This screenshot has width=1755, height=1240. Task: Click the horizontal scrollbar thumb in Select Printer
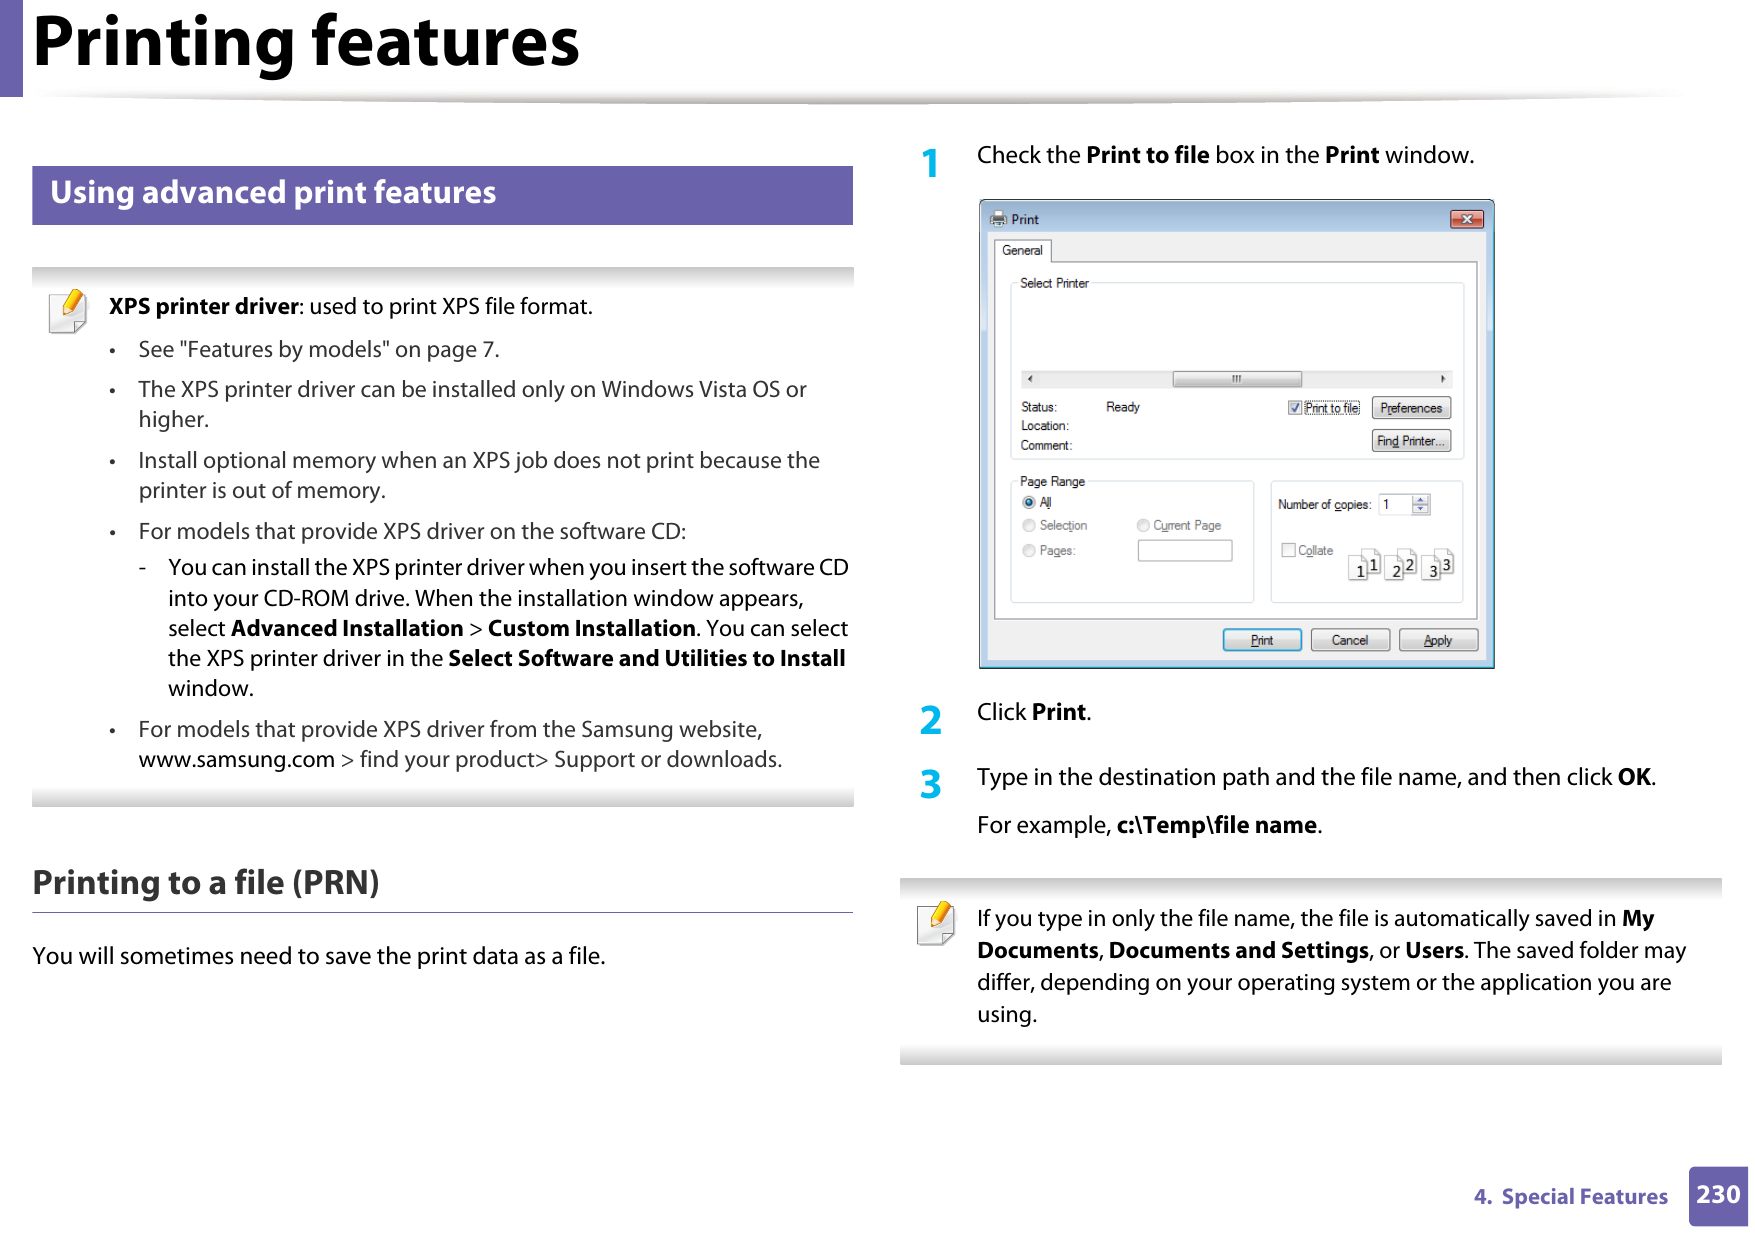(1238, 380)
